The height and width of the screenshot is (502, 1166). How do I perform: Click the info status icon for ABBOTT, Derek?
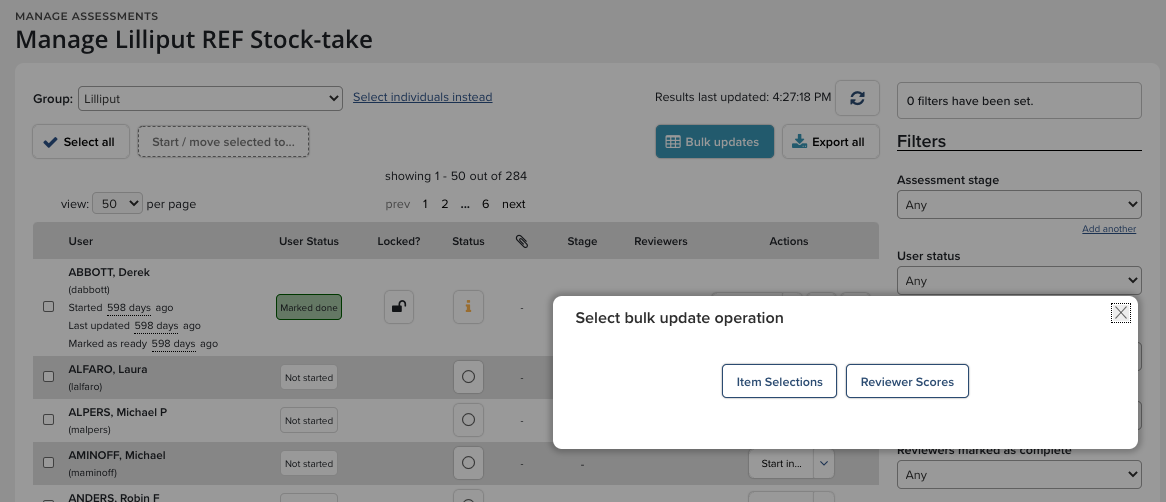click(468, 307)
